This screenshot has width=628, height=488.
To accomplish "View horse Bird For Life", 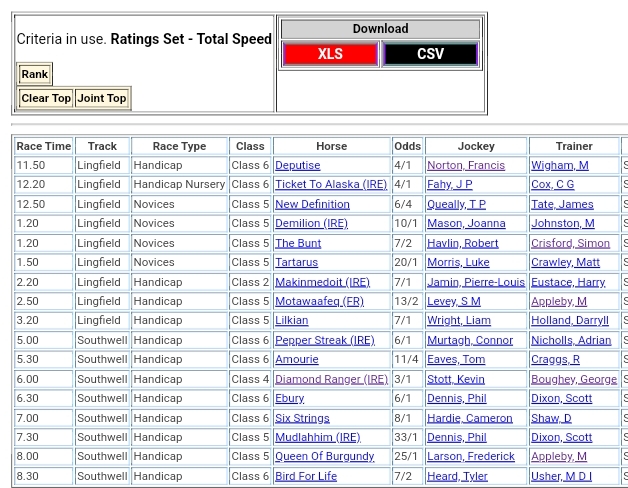I will [306, 476].
